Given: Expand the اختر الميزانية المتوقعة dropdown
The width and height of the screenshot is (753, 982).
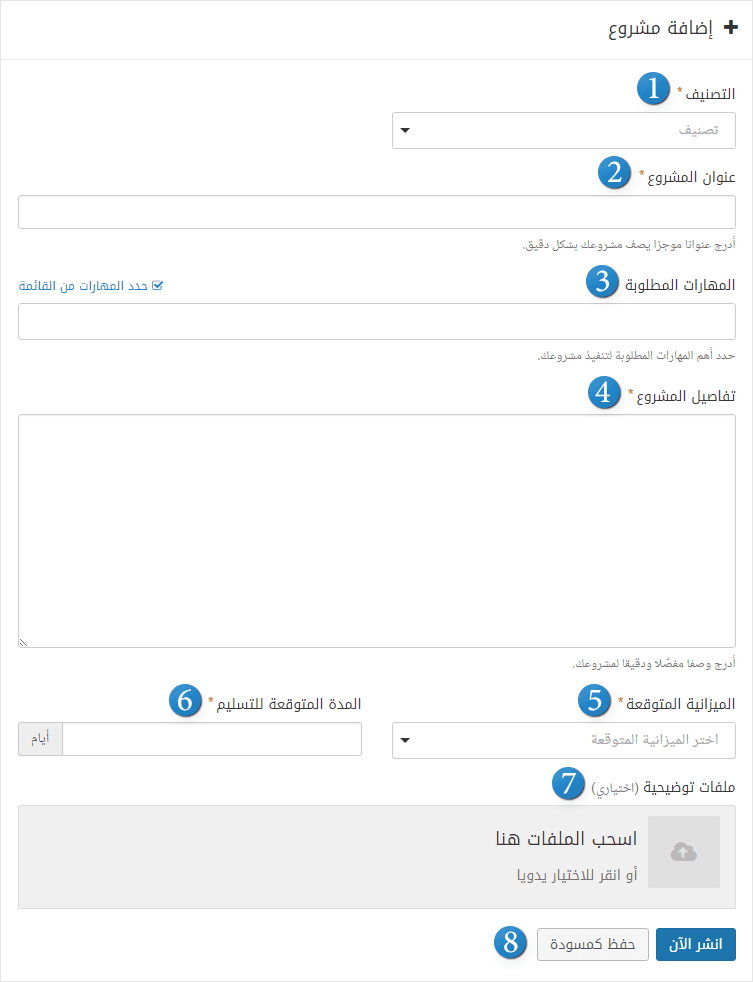Looking at the screenshot, I should point(564,740).
